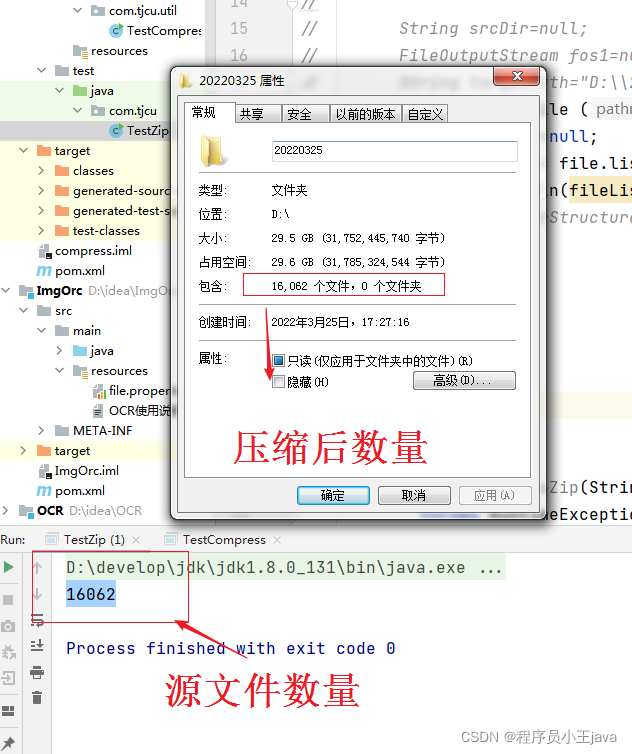The width and height of the screenshot is (632, 754).
Task: Select TestCompress class in project tree
Action: pos(156,31)
